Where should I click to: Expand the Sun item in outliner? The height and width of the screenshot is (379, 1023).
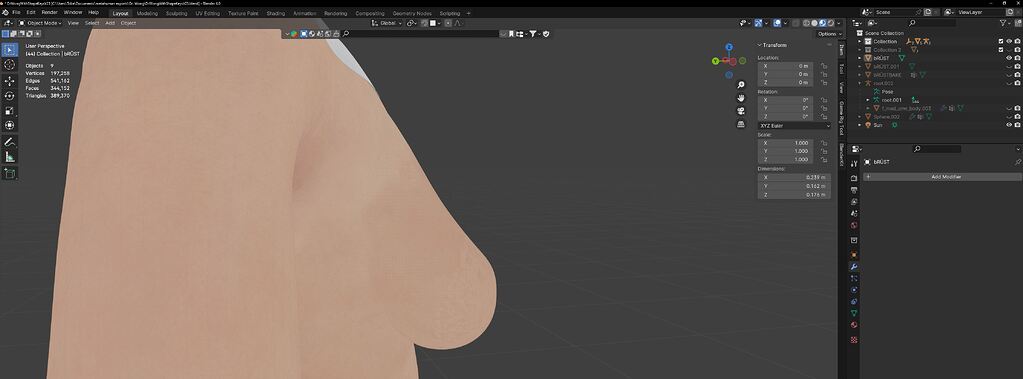tap(860, 125)
